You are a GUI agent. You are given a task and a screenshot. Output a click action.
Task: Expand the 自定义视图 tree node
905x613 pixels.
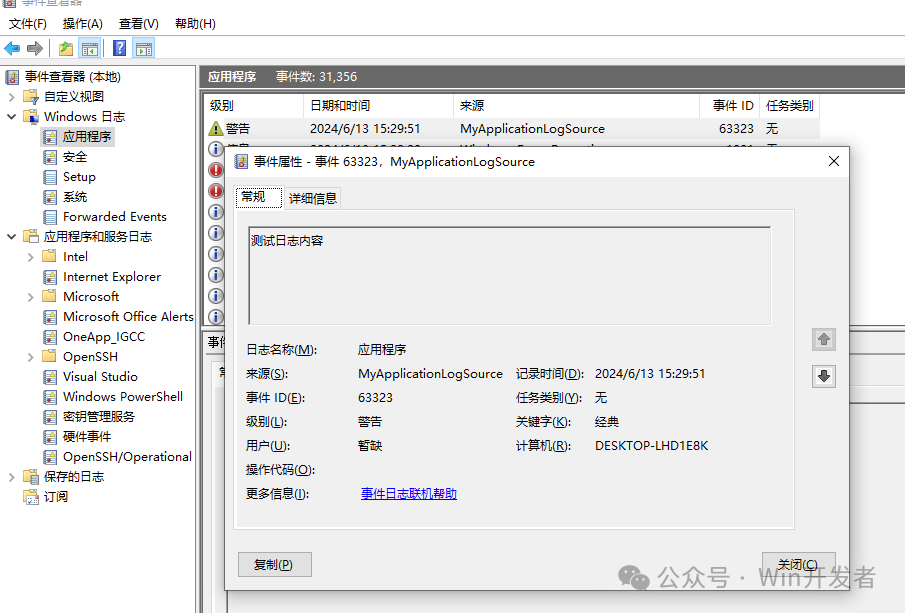pyautogui.click(x=12, y=96)
